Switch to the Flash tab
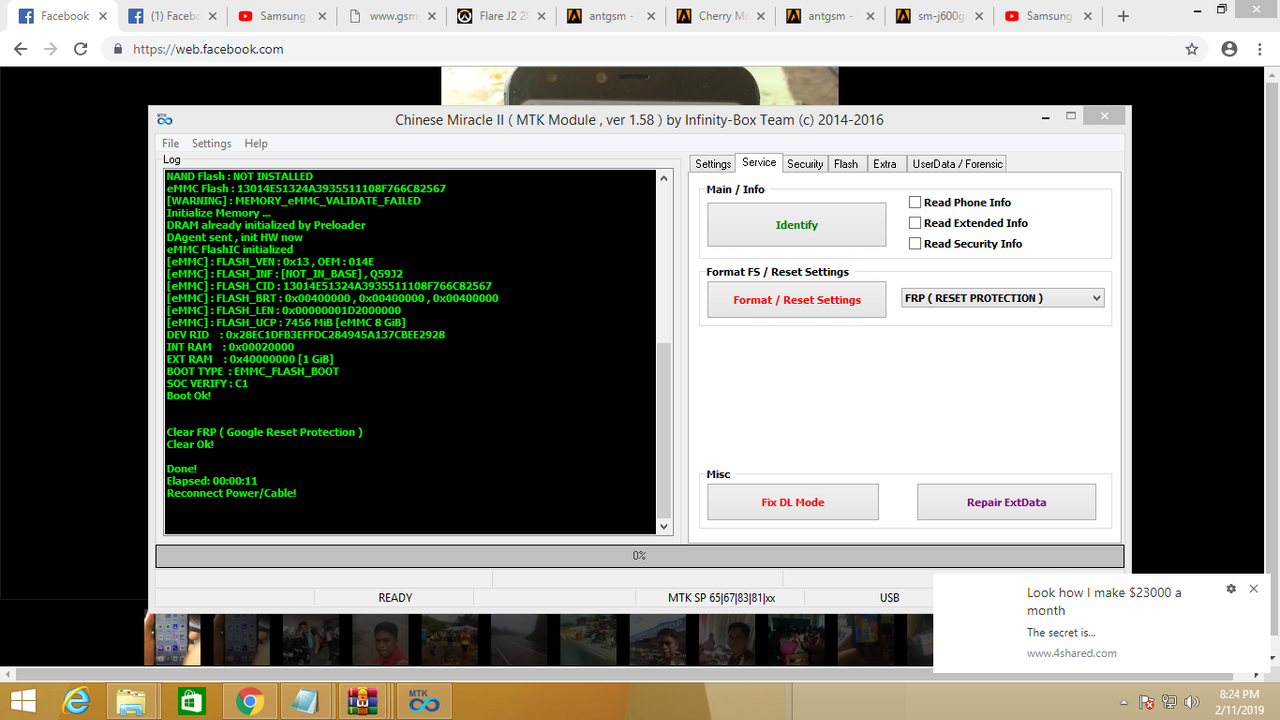The height and width of the screenshot is (720, 1280). click(x=846, y=164)
